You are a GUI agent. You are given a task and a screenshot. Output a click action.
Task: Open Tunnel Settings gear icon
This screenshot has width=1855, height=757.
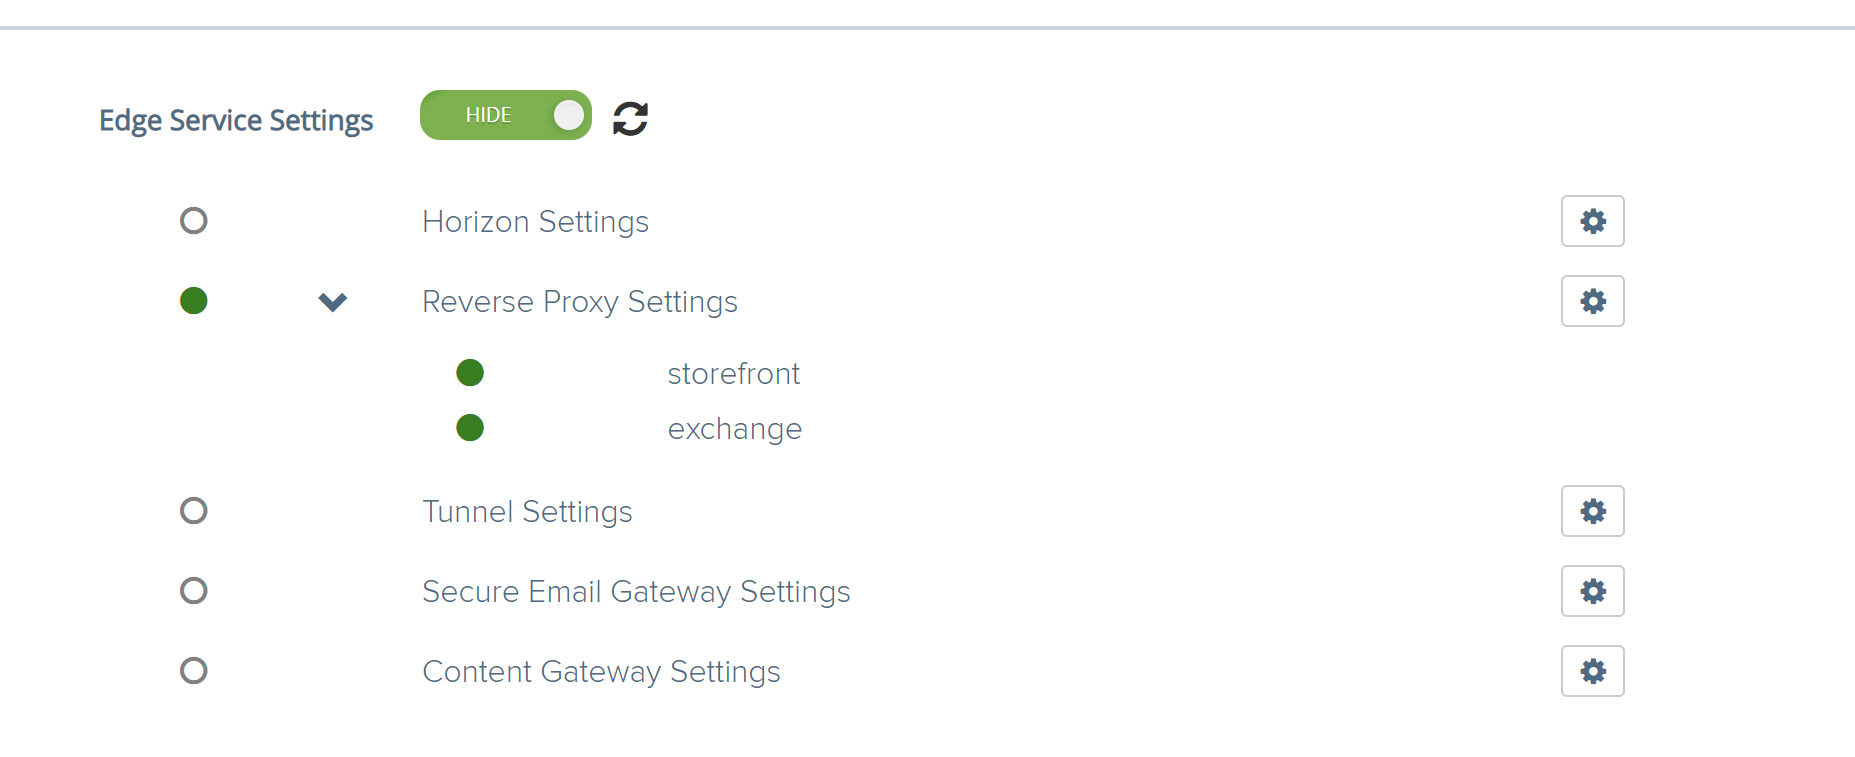(x=1592, y=511)
